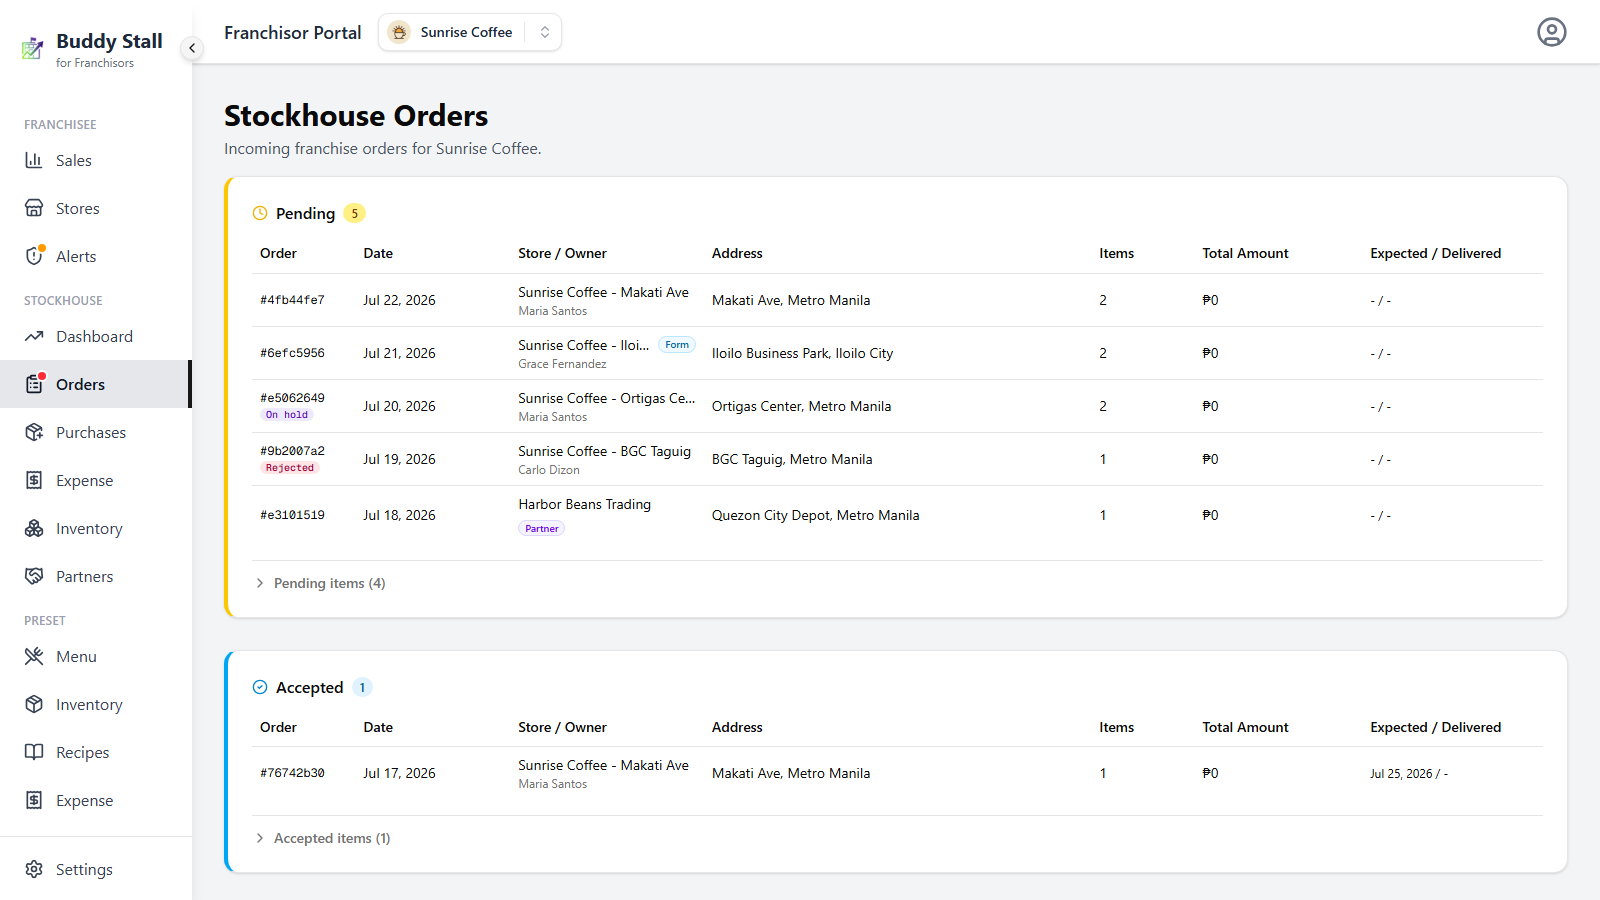Click the Accepted count badge 1

click(362, 687)
